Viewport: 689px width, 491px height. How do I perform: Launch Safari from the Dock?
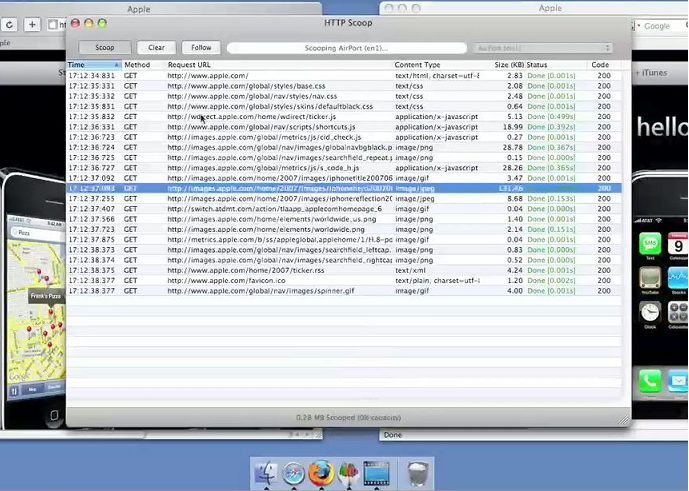coord(293,473)
